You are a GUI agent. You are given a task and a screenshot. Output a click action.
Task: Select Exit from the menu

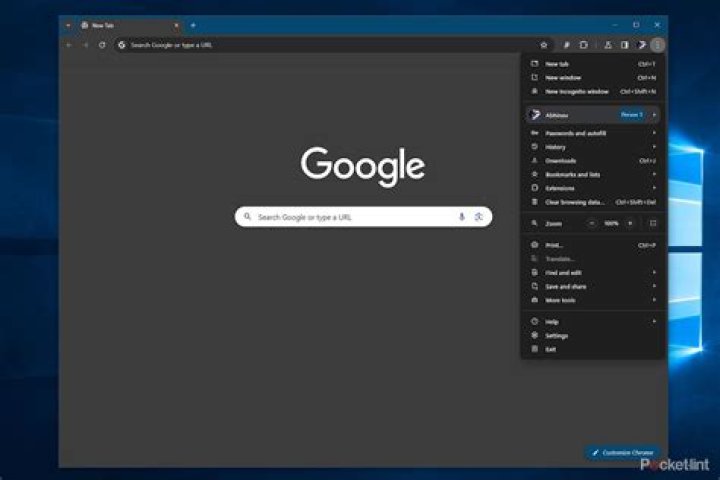(593, 350)
